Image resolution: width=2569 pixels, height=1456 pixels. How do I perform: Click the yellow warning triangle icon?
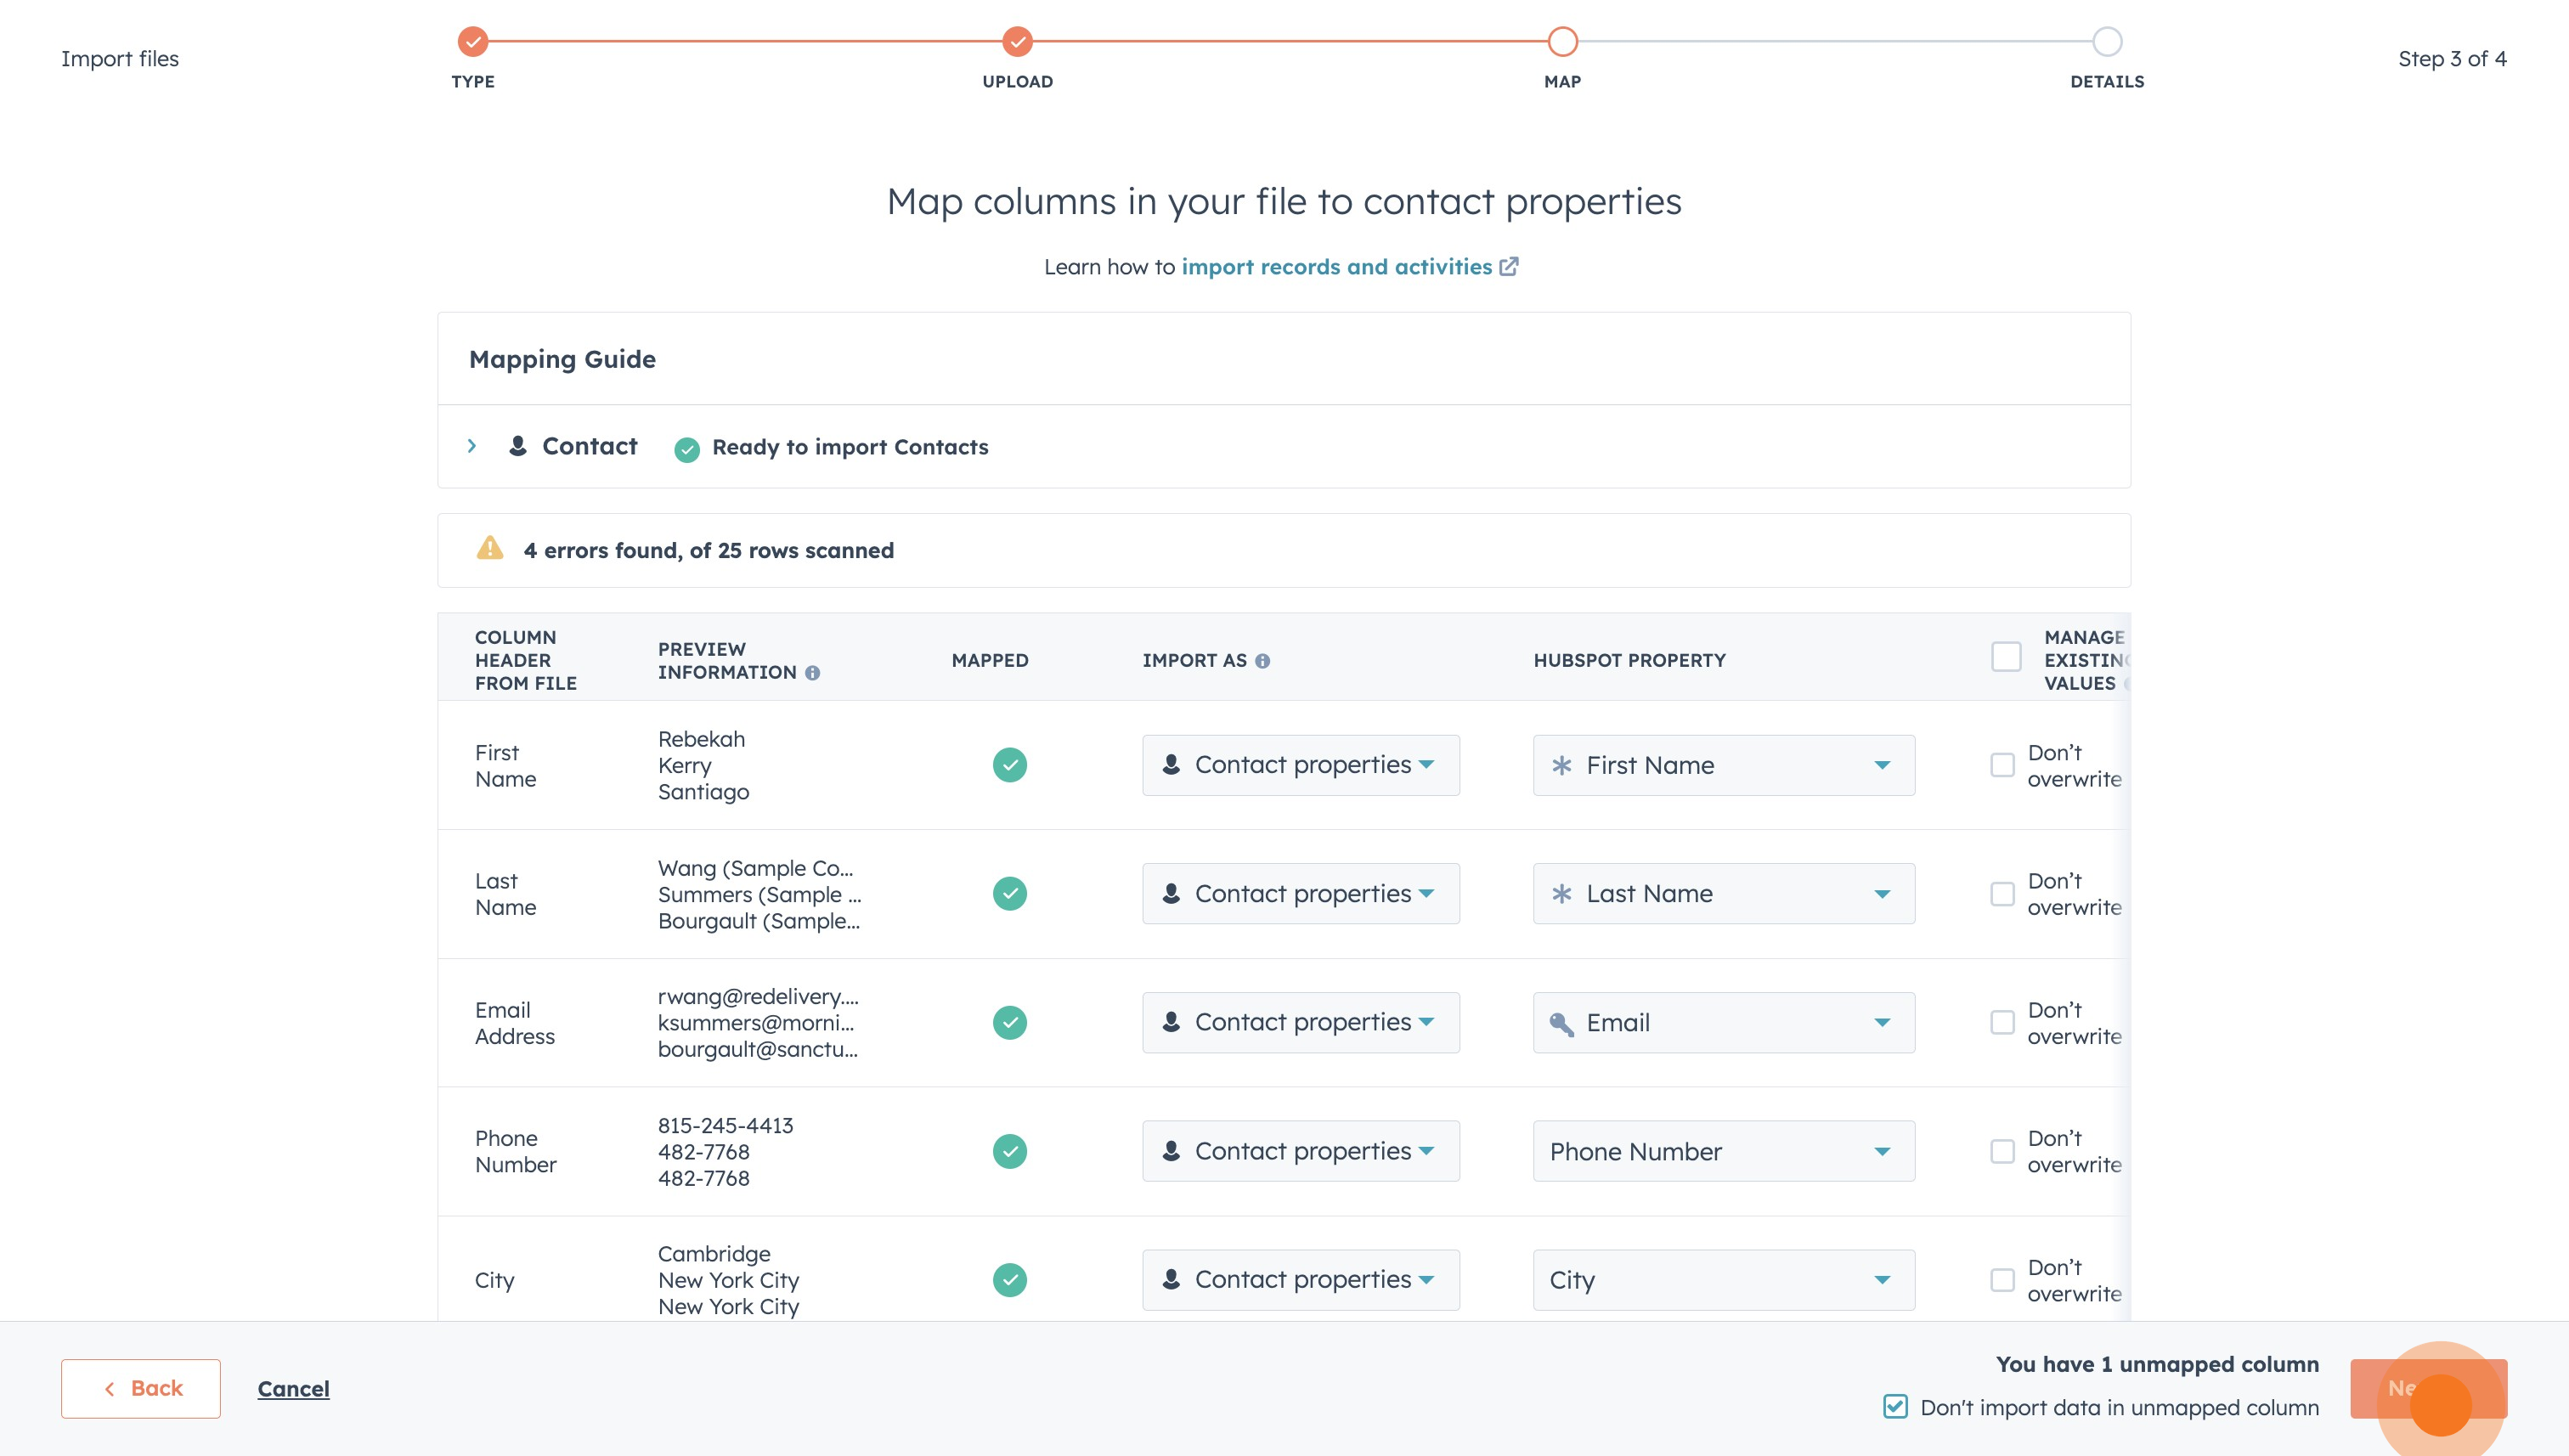click(489, 548)
